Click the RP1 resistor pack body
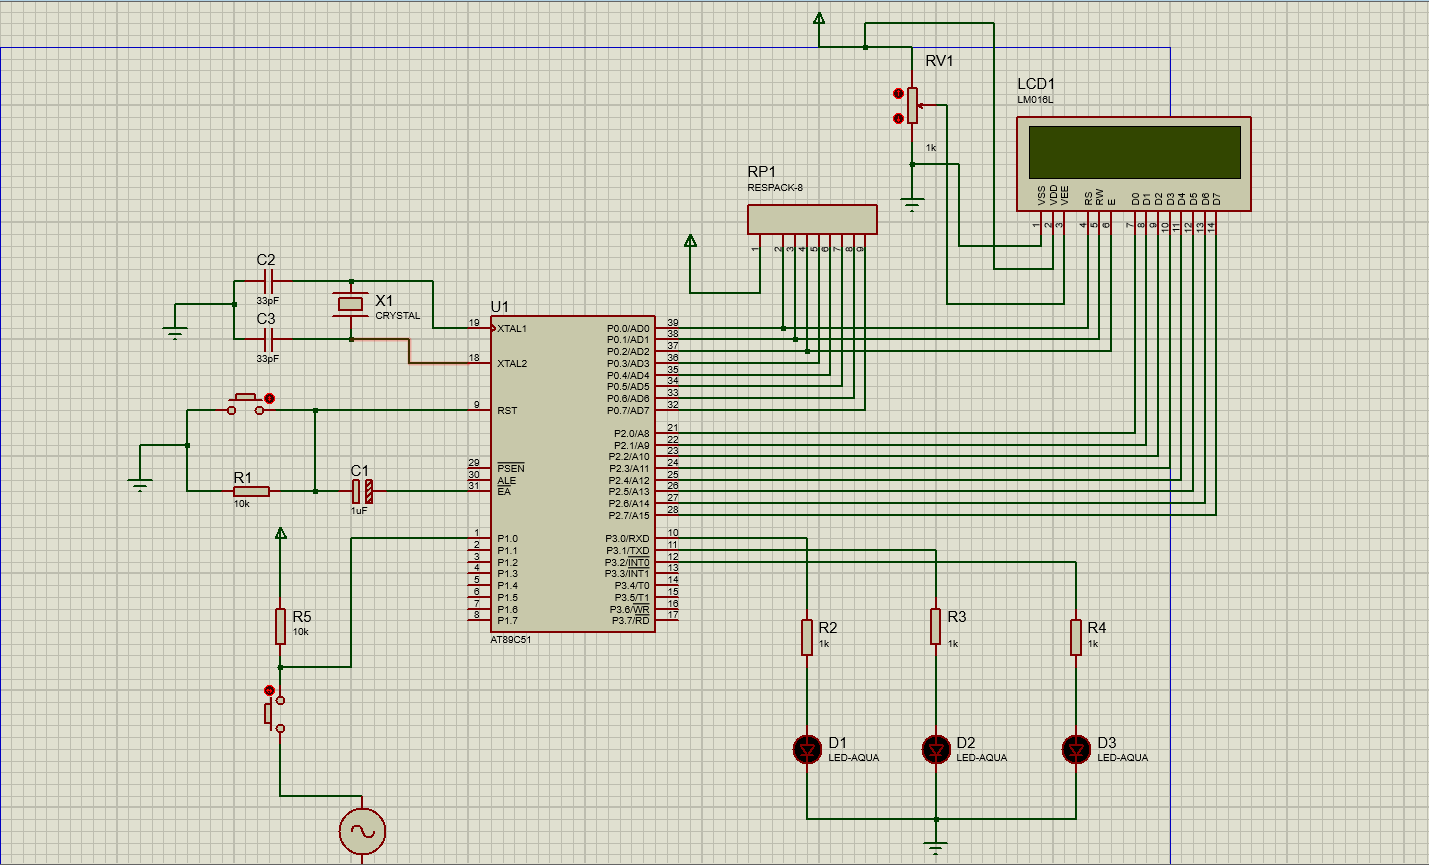1429x865 pixels. coord(812,220)
